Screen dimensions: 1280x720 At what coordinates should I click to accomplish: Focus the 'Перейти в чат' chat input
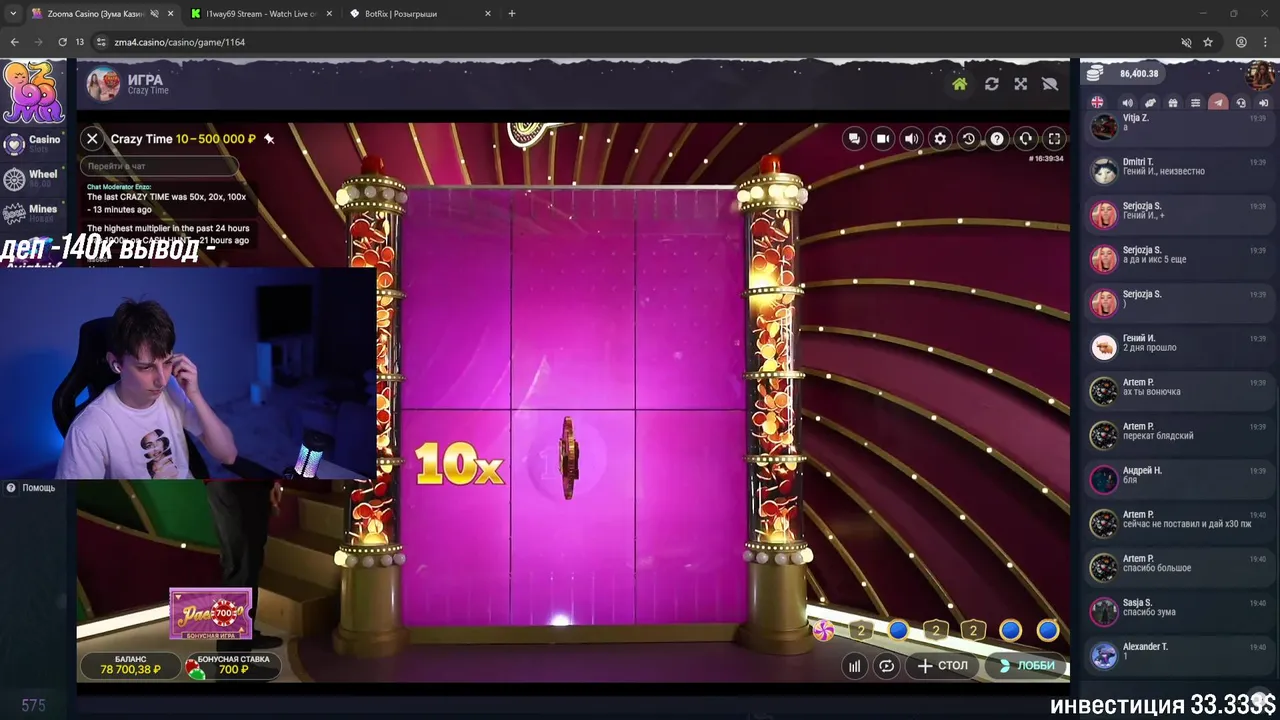pos(159,166)
